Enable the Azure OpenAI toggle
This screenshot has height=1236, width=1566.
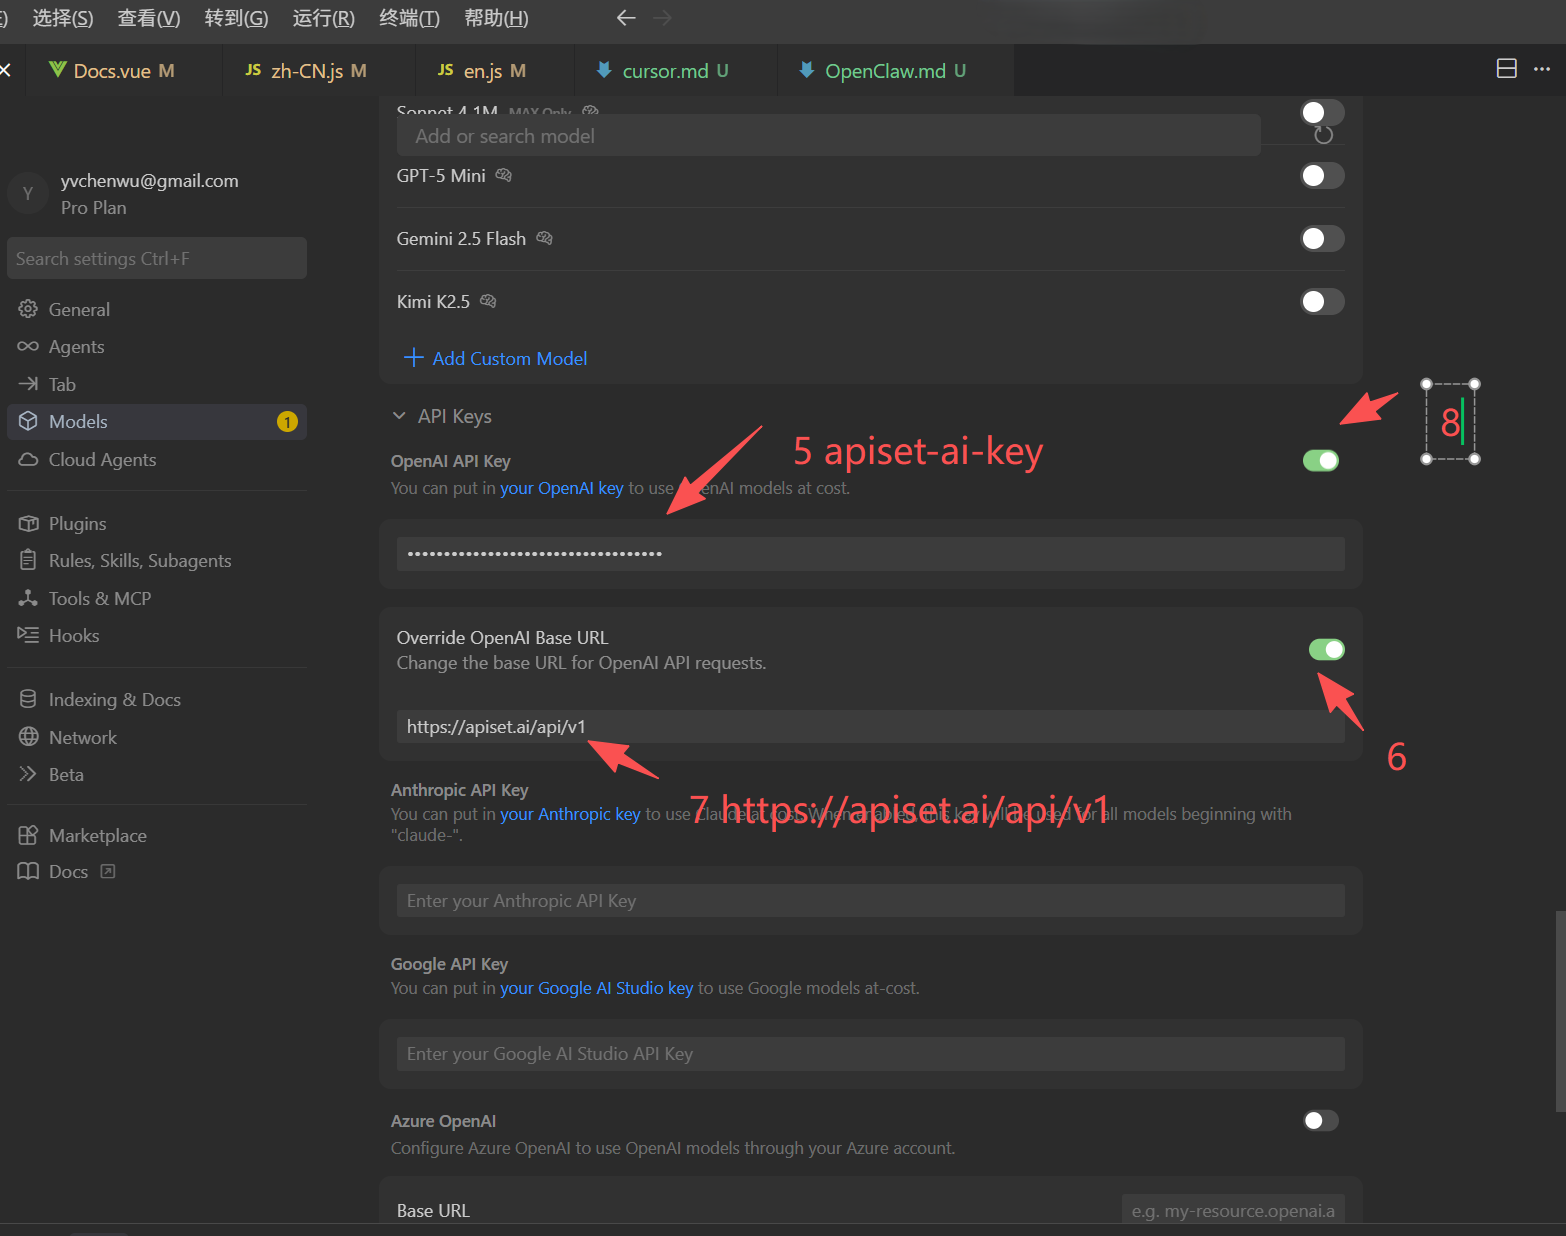(x=1321, y=1120)
